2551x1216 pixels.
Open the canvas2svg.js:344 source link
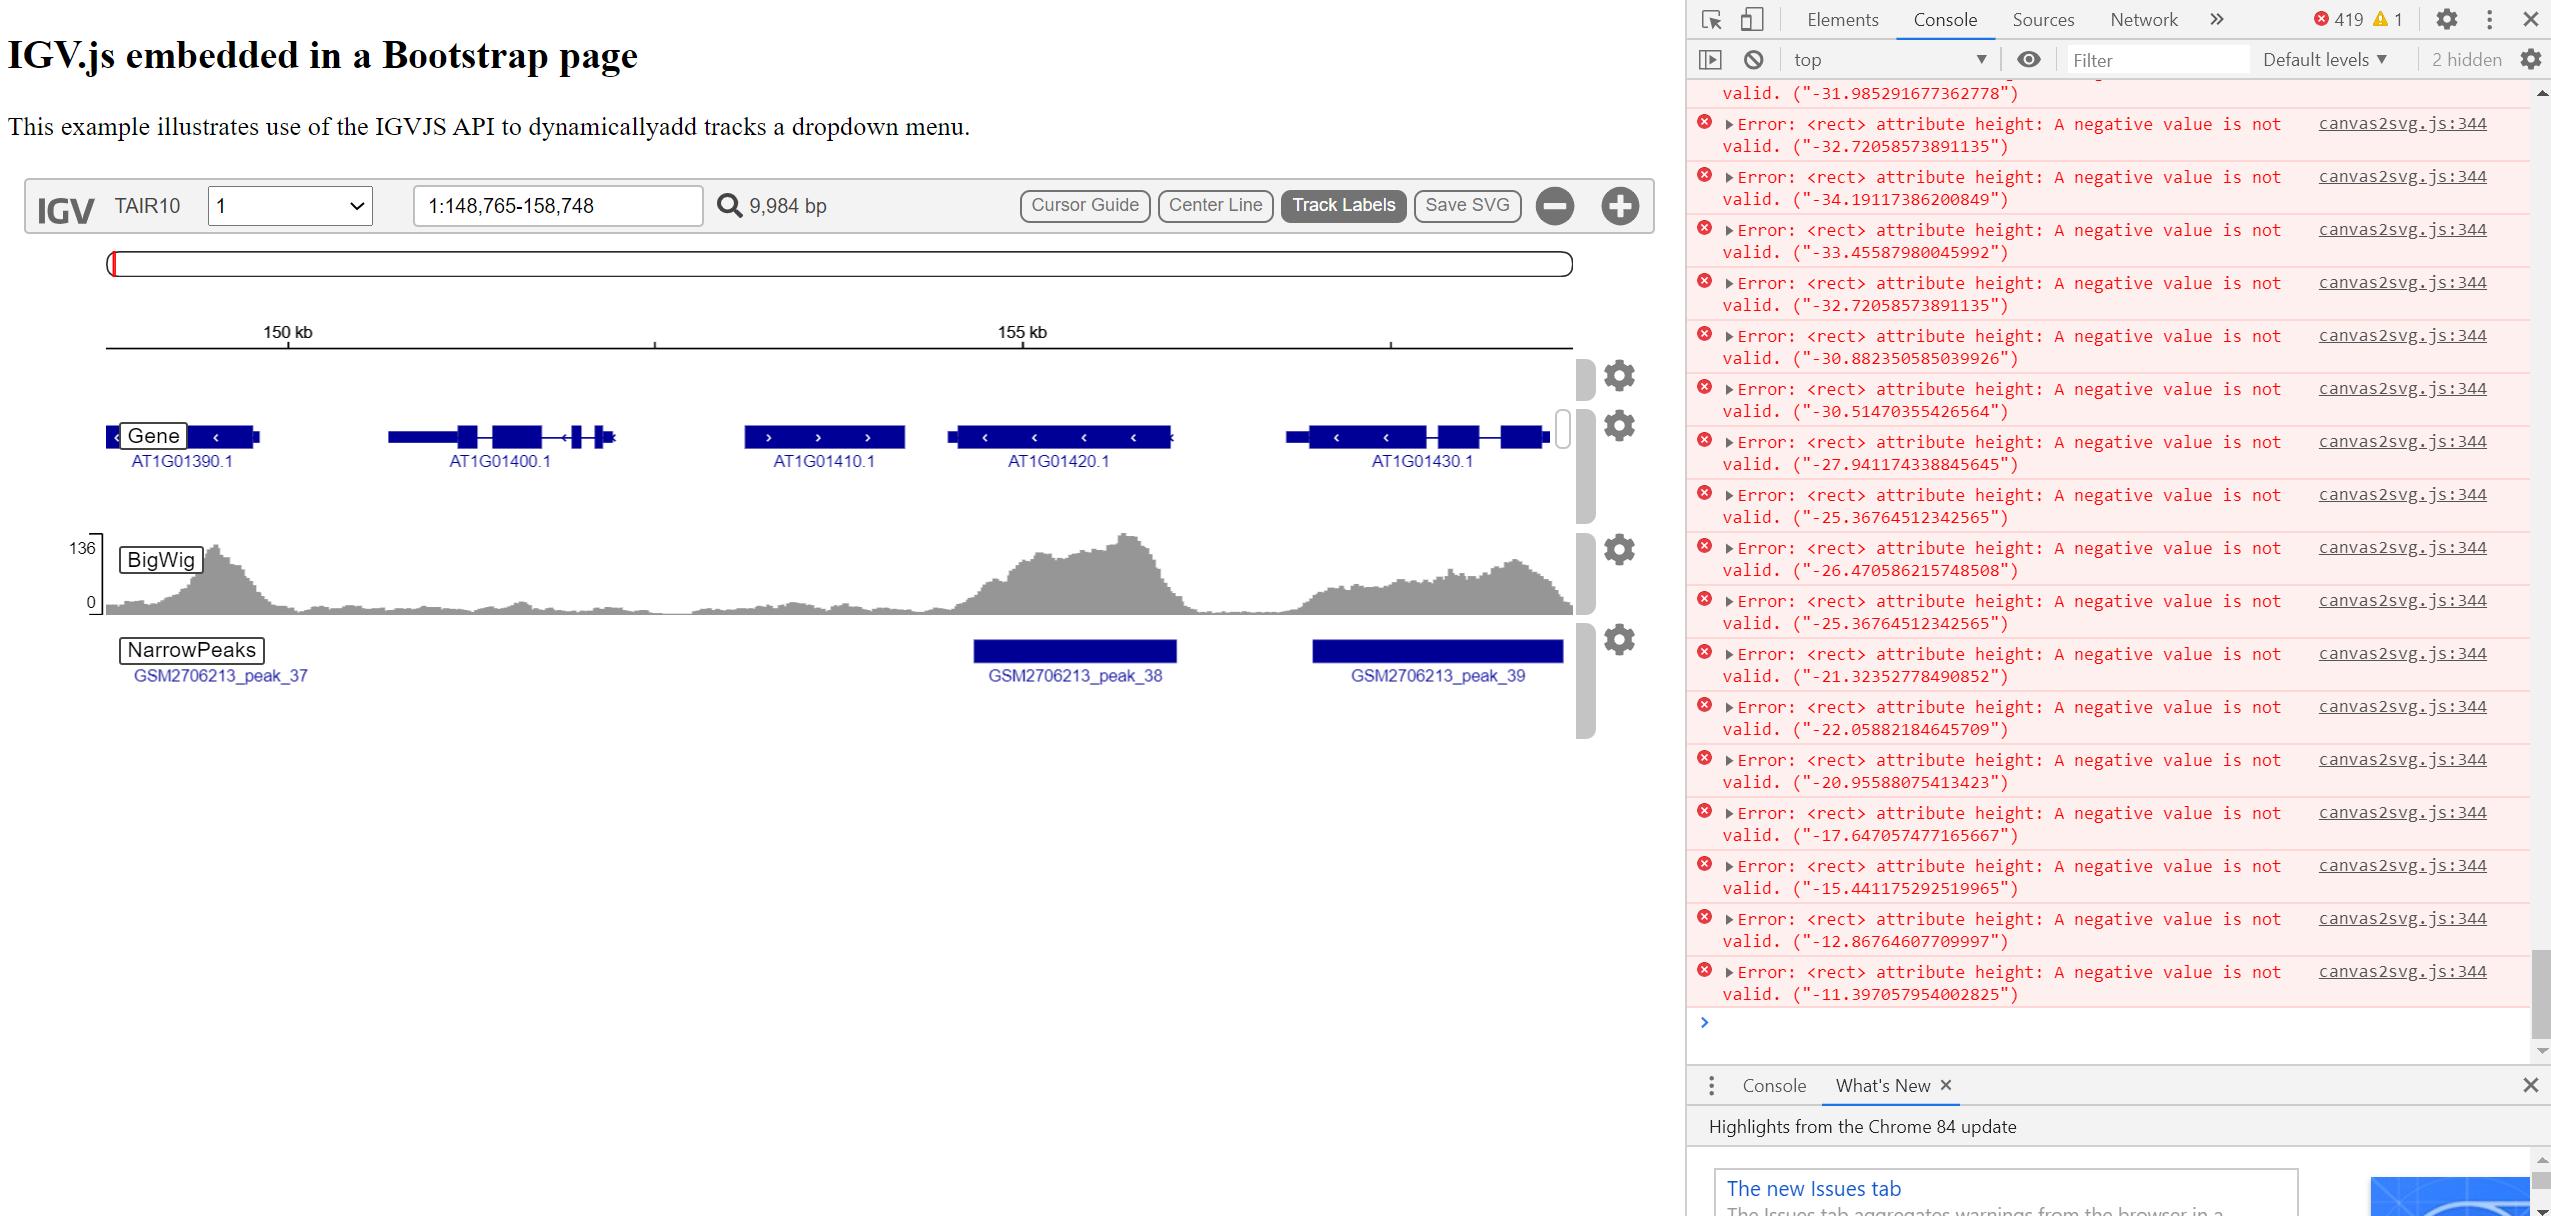click(x=2401, y=123)
